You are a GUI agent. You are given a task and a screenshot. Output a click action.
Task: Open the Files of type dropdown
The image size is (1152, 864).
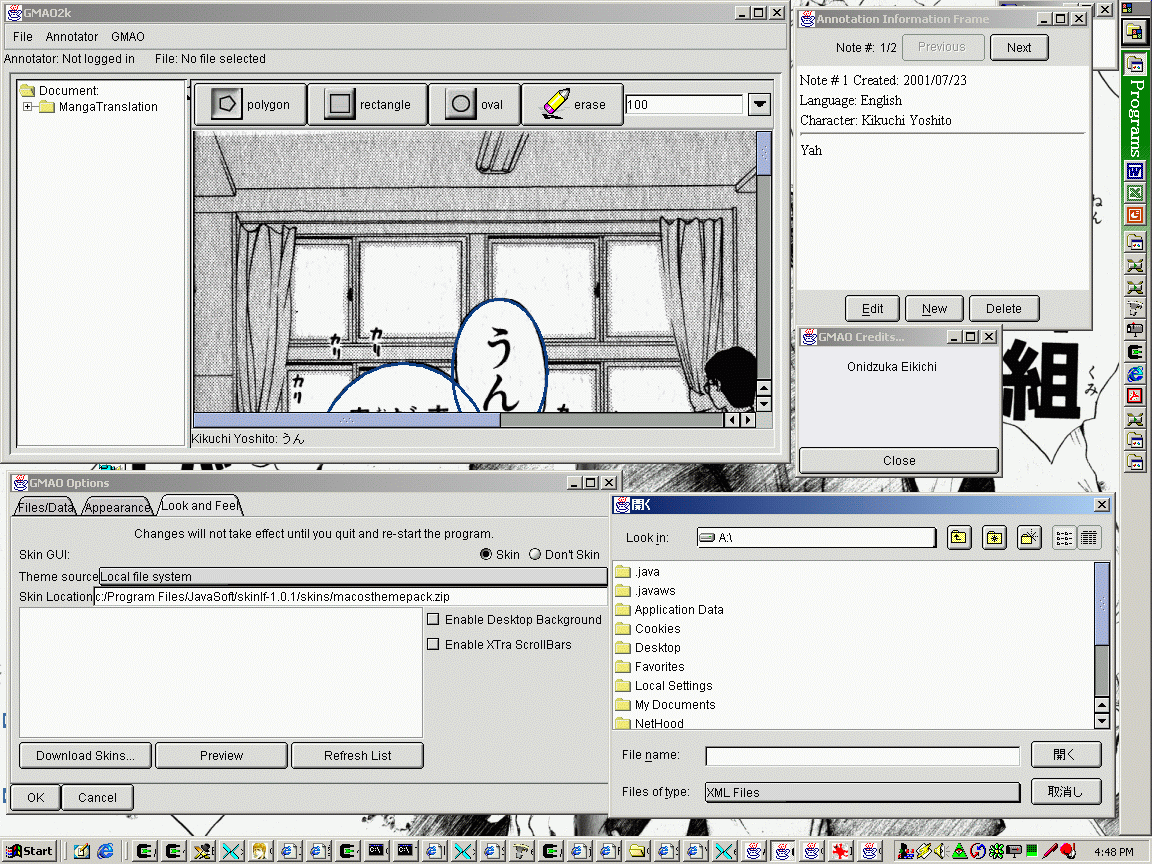point(863,792)
